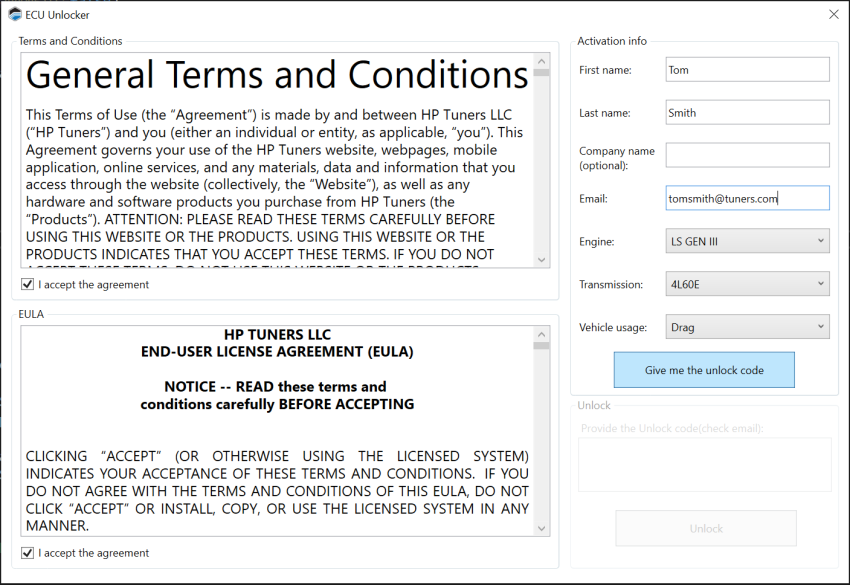Click the EULA scroll down arrow
This screenshot has height=585, width=850.
tap(541, 528)
